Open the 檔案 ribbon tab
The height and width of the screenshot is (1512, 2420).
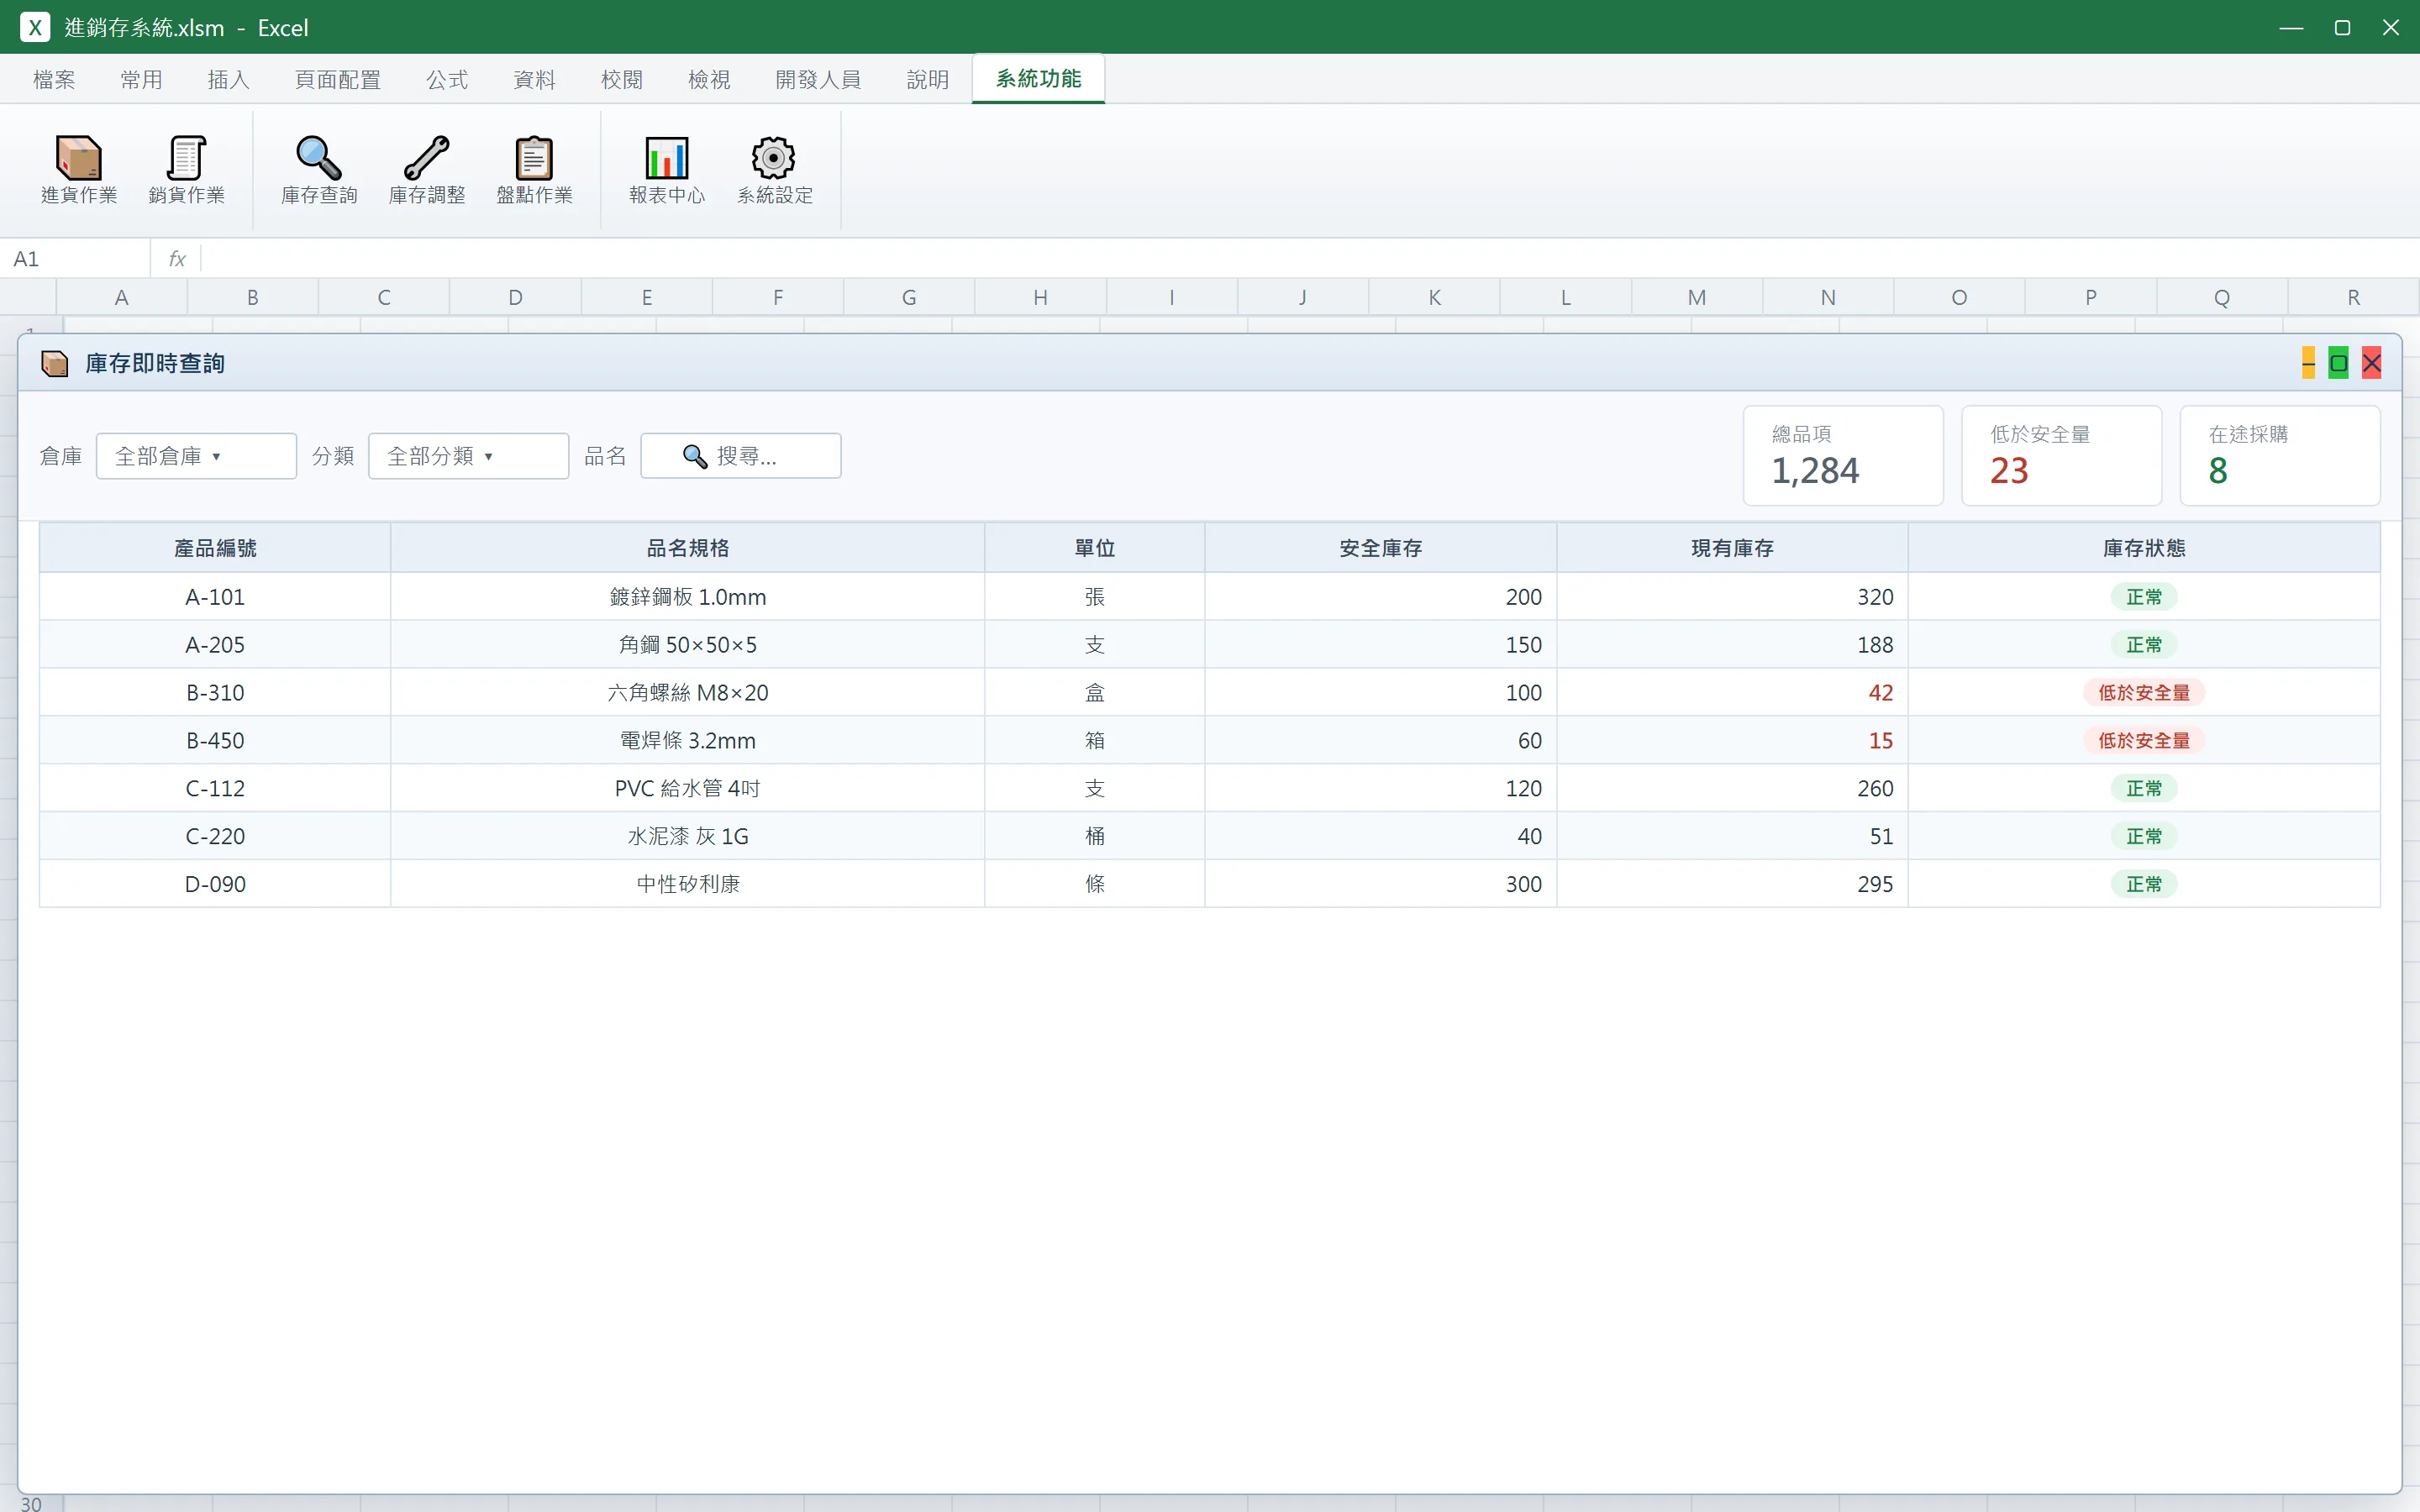[x=54, y=79]
